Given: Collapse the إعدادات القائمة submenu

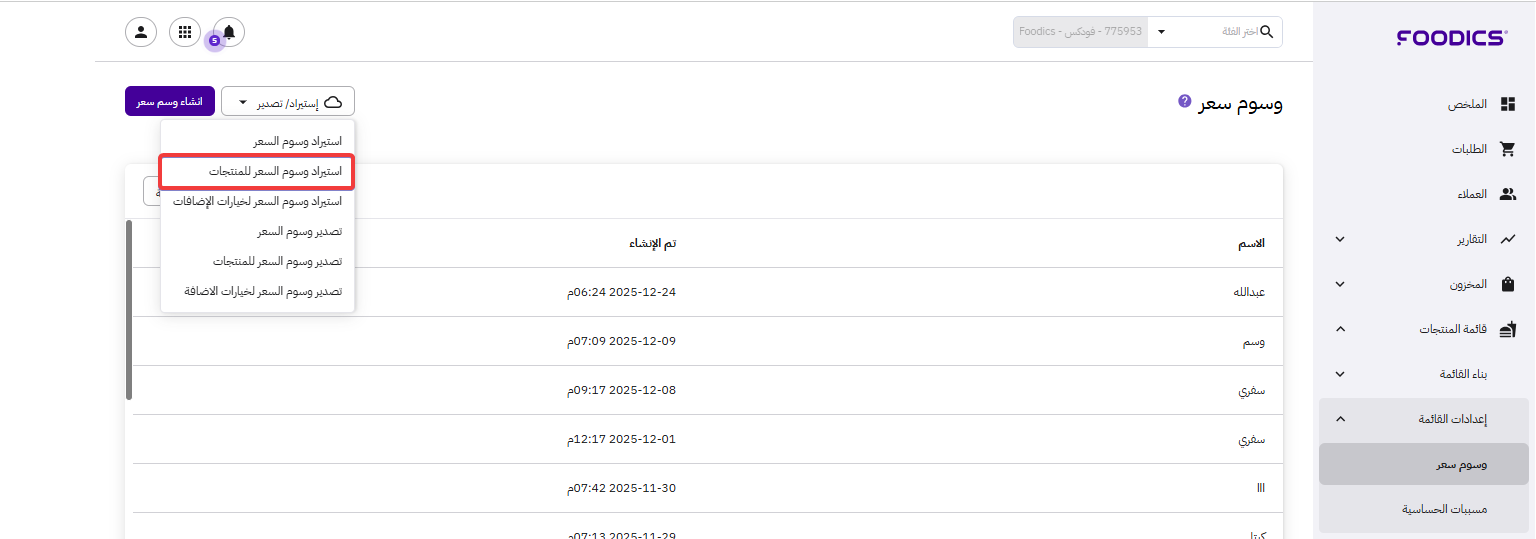Looking at the screenshot, I should click(x=1340, y=419).
